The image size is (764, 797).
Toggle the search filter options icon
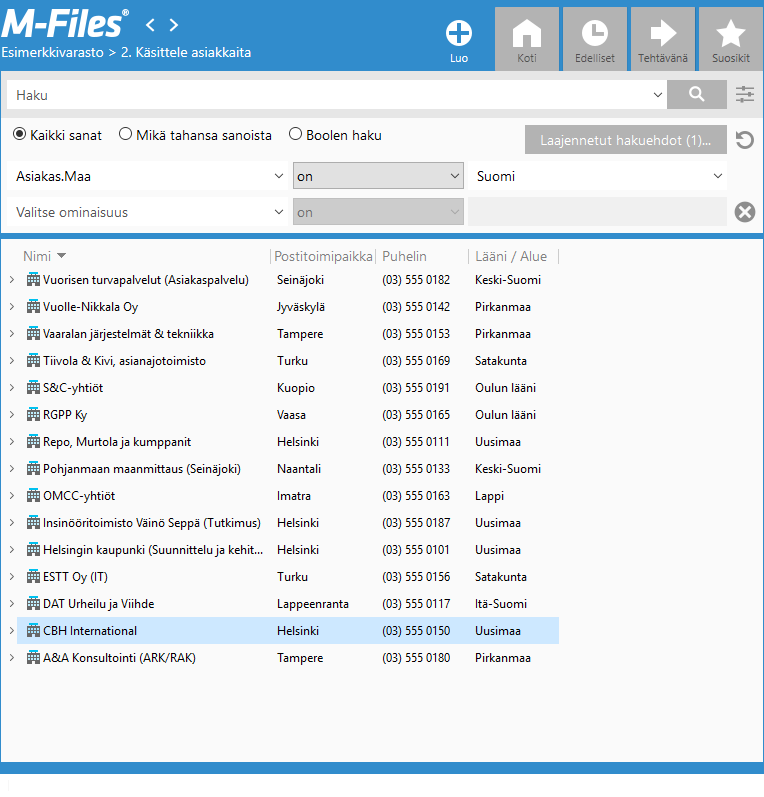745,95
